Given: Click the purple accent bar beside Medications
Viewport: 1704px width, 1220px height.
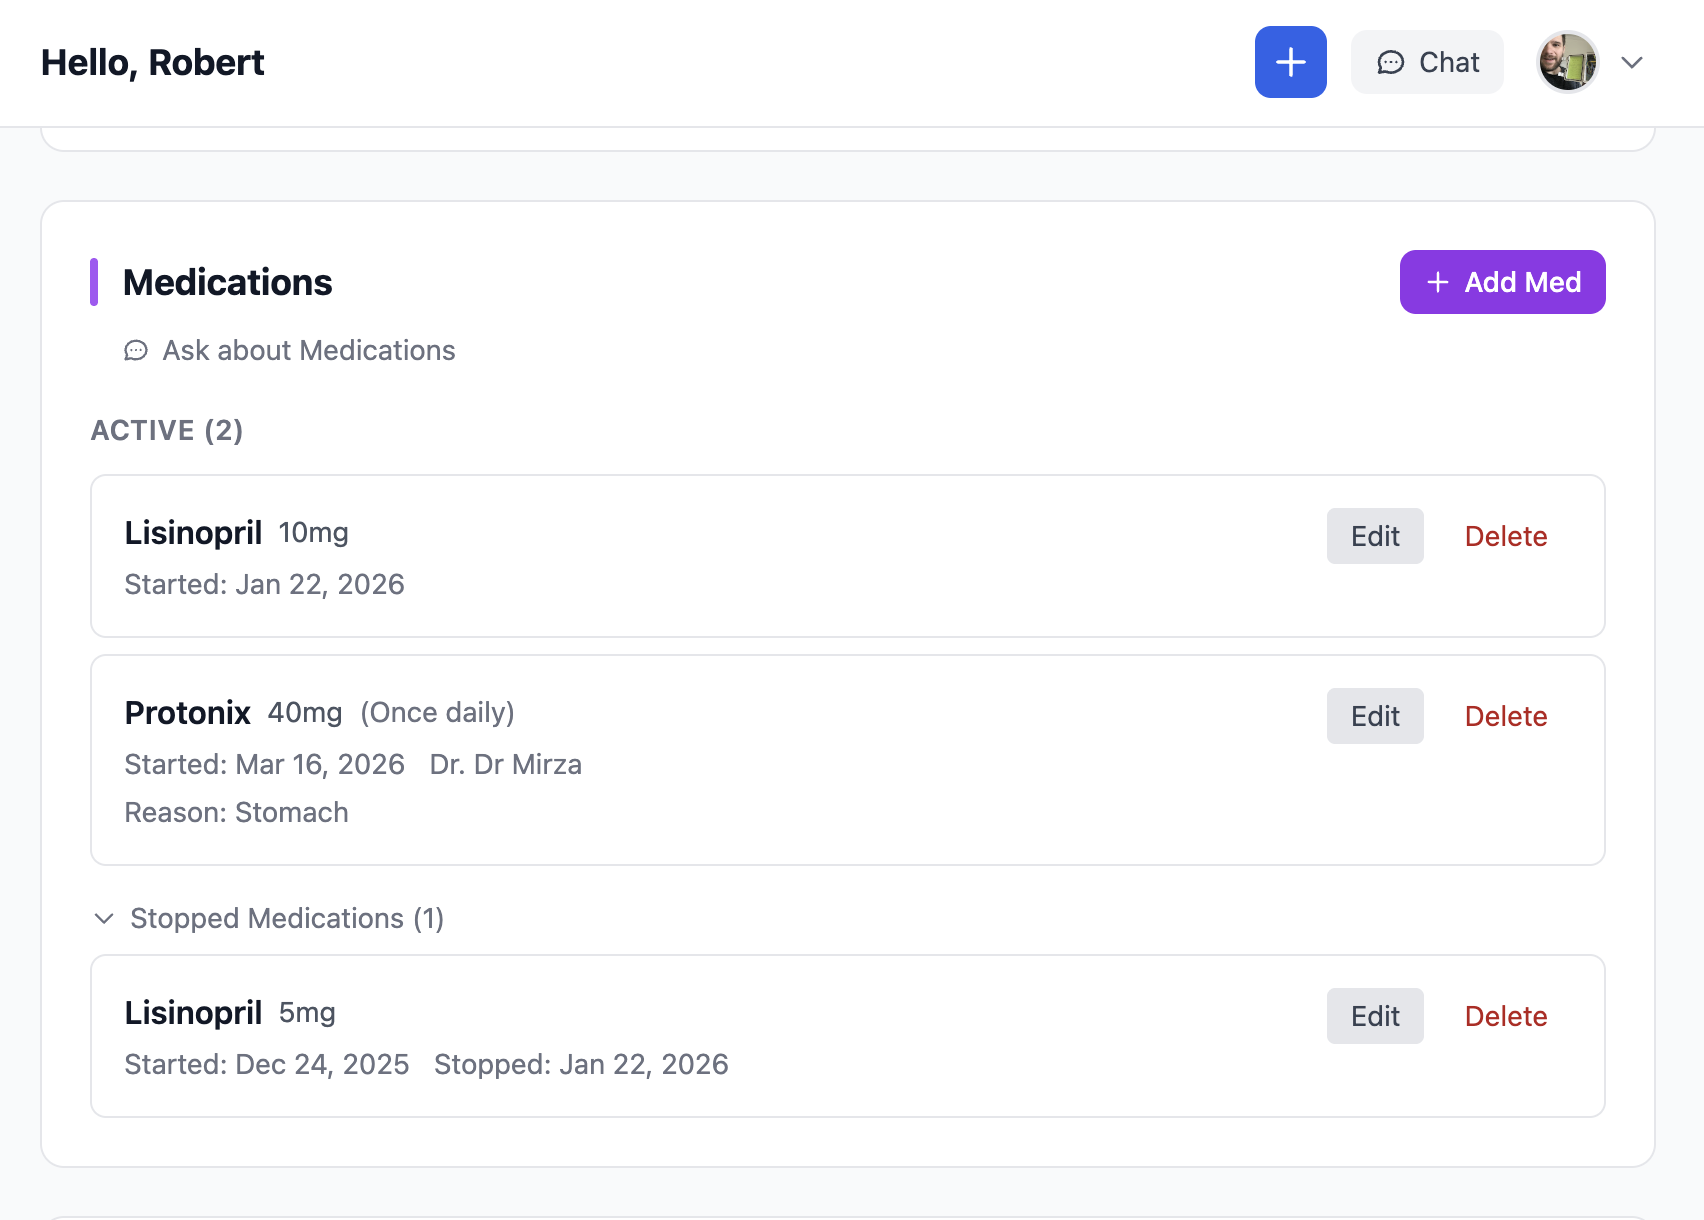Looking at the screenshot, I should pyautogui.click(x=94, y=282).
